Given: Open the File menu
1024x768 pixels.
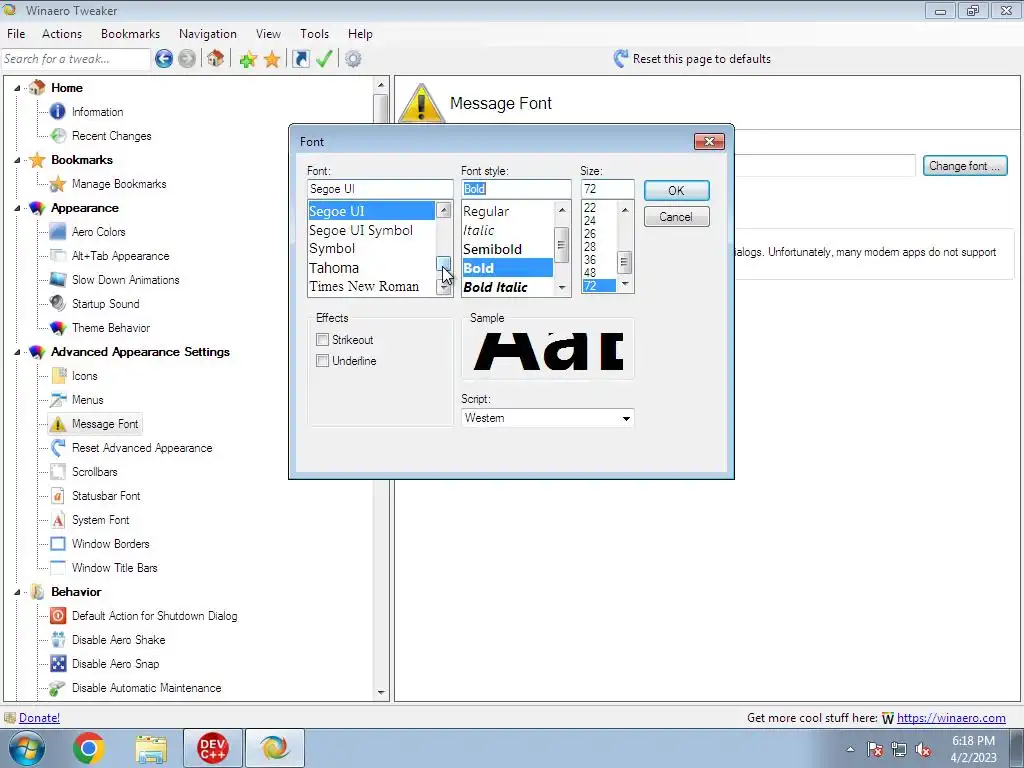Looking at the screenshot, I should tap(16, 34).
